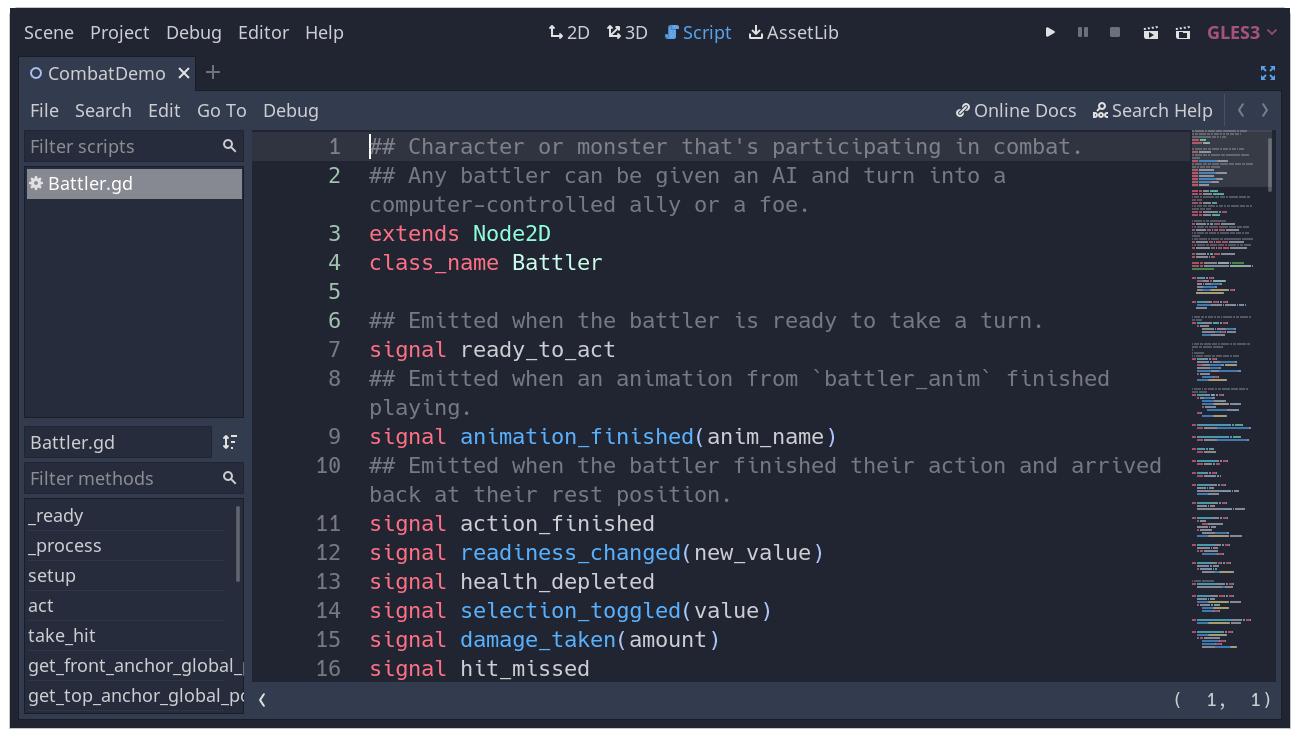
Task: Toggle alphabetical method sorting next to Battler.gd
Action: [227, 441]
